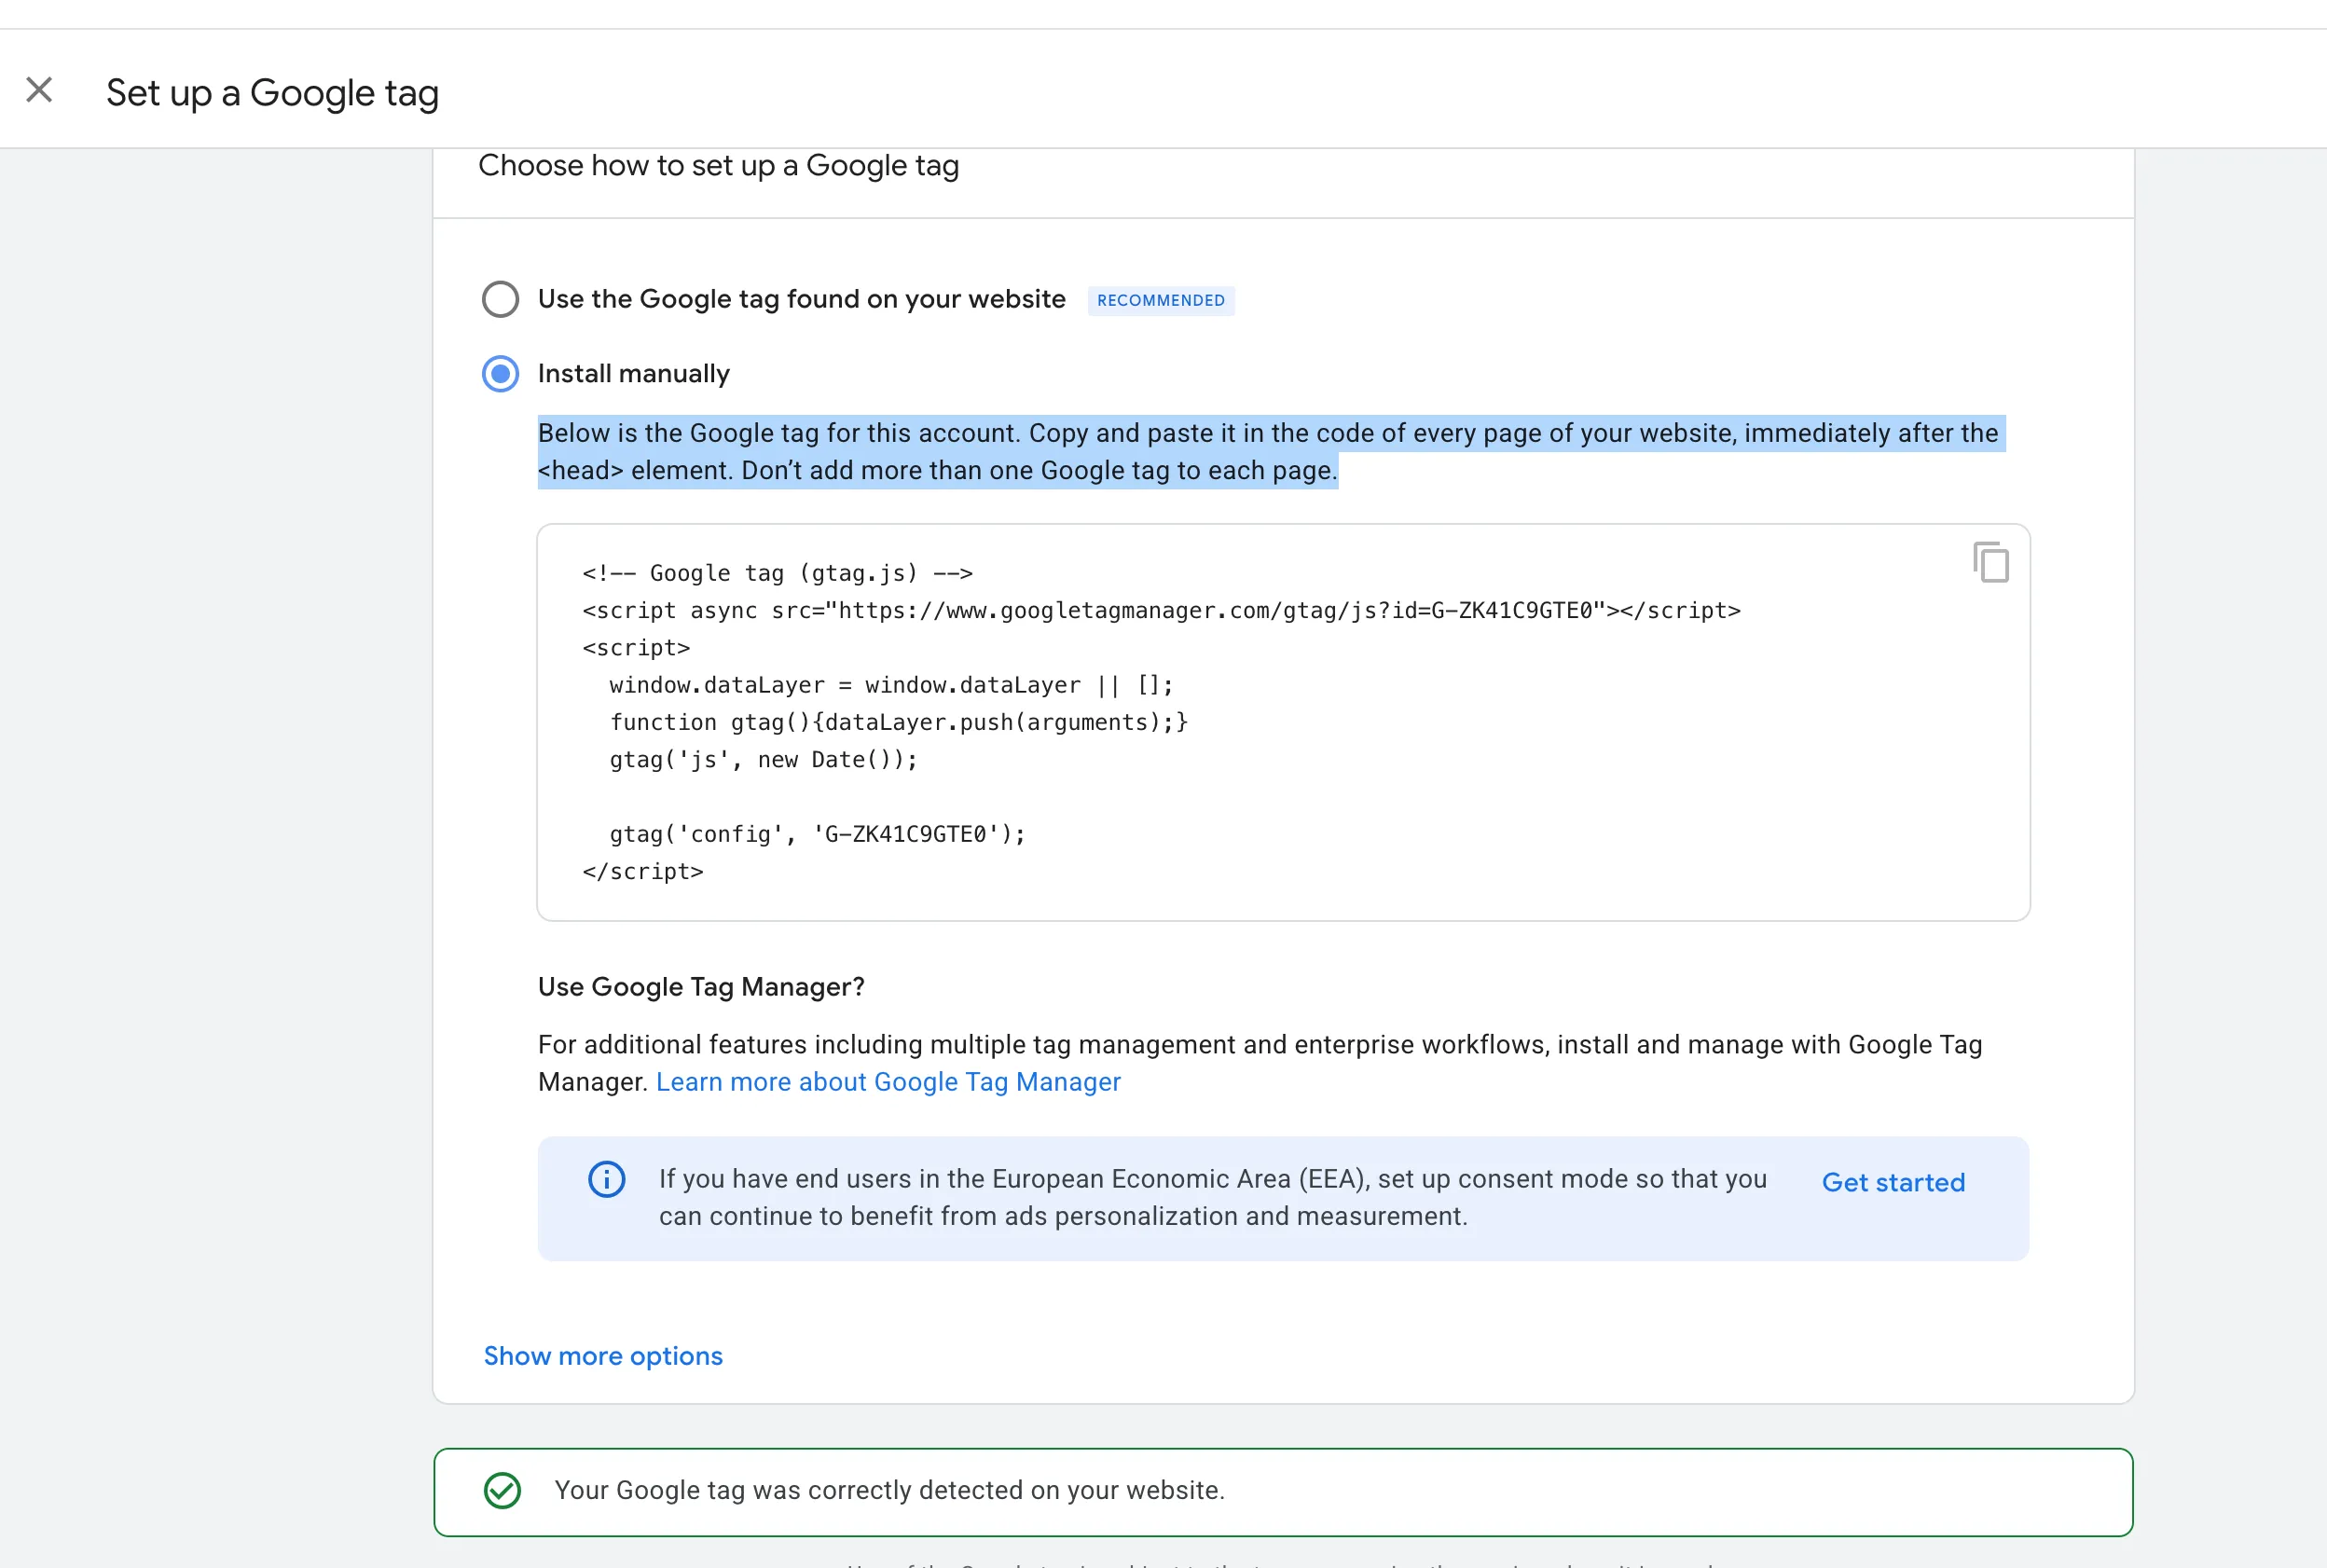The height and width of the screenshot is (1568, 2327).
Task: Copy the Google tag code snippet
Action: tap(1990, 562)
